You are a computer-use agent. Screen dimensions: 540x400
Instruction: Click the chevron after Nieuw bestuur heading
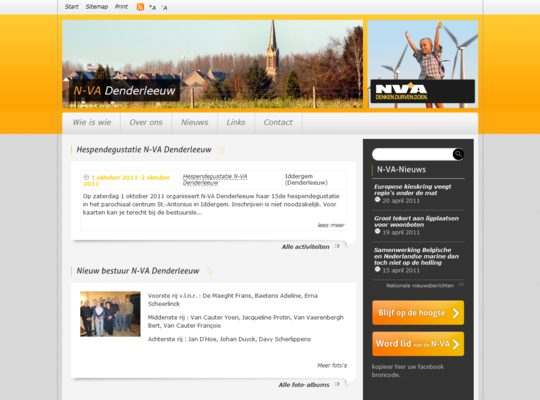209,271
